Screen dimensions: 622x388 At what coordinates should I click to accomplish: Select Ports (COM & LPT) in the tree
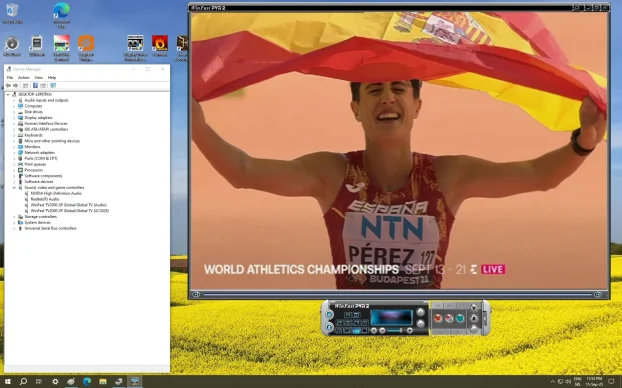click(40, 159)
